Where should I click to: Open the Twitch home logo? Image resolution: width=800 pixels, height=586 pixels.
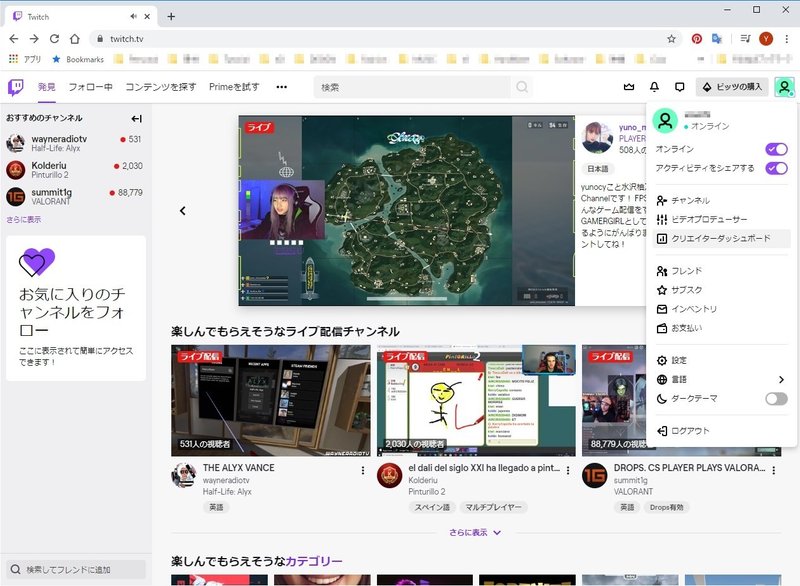point(16,87)
